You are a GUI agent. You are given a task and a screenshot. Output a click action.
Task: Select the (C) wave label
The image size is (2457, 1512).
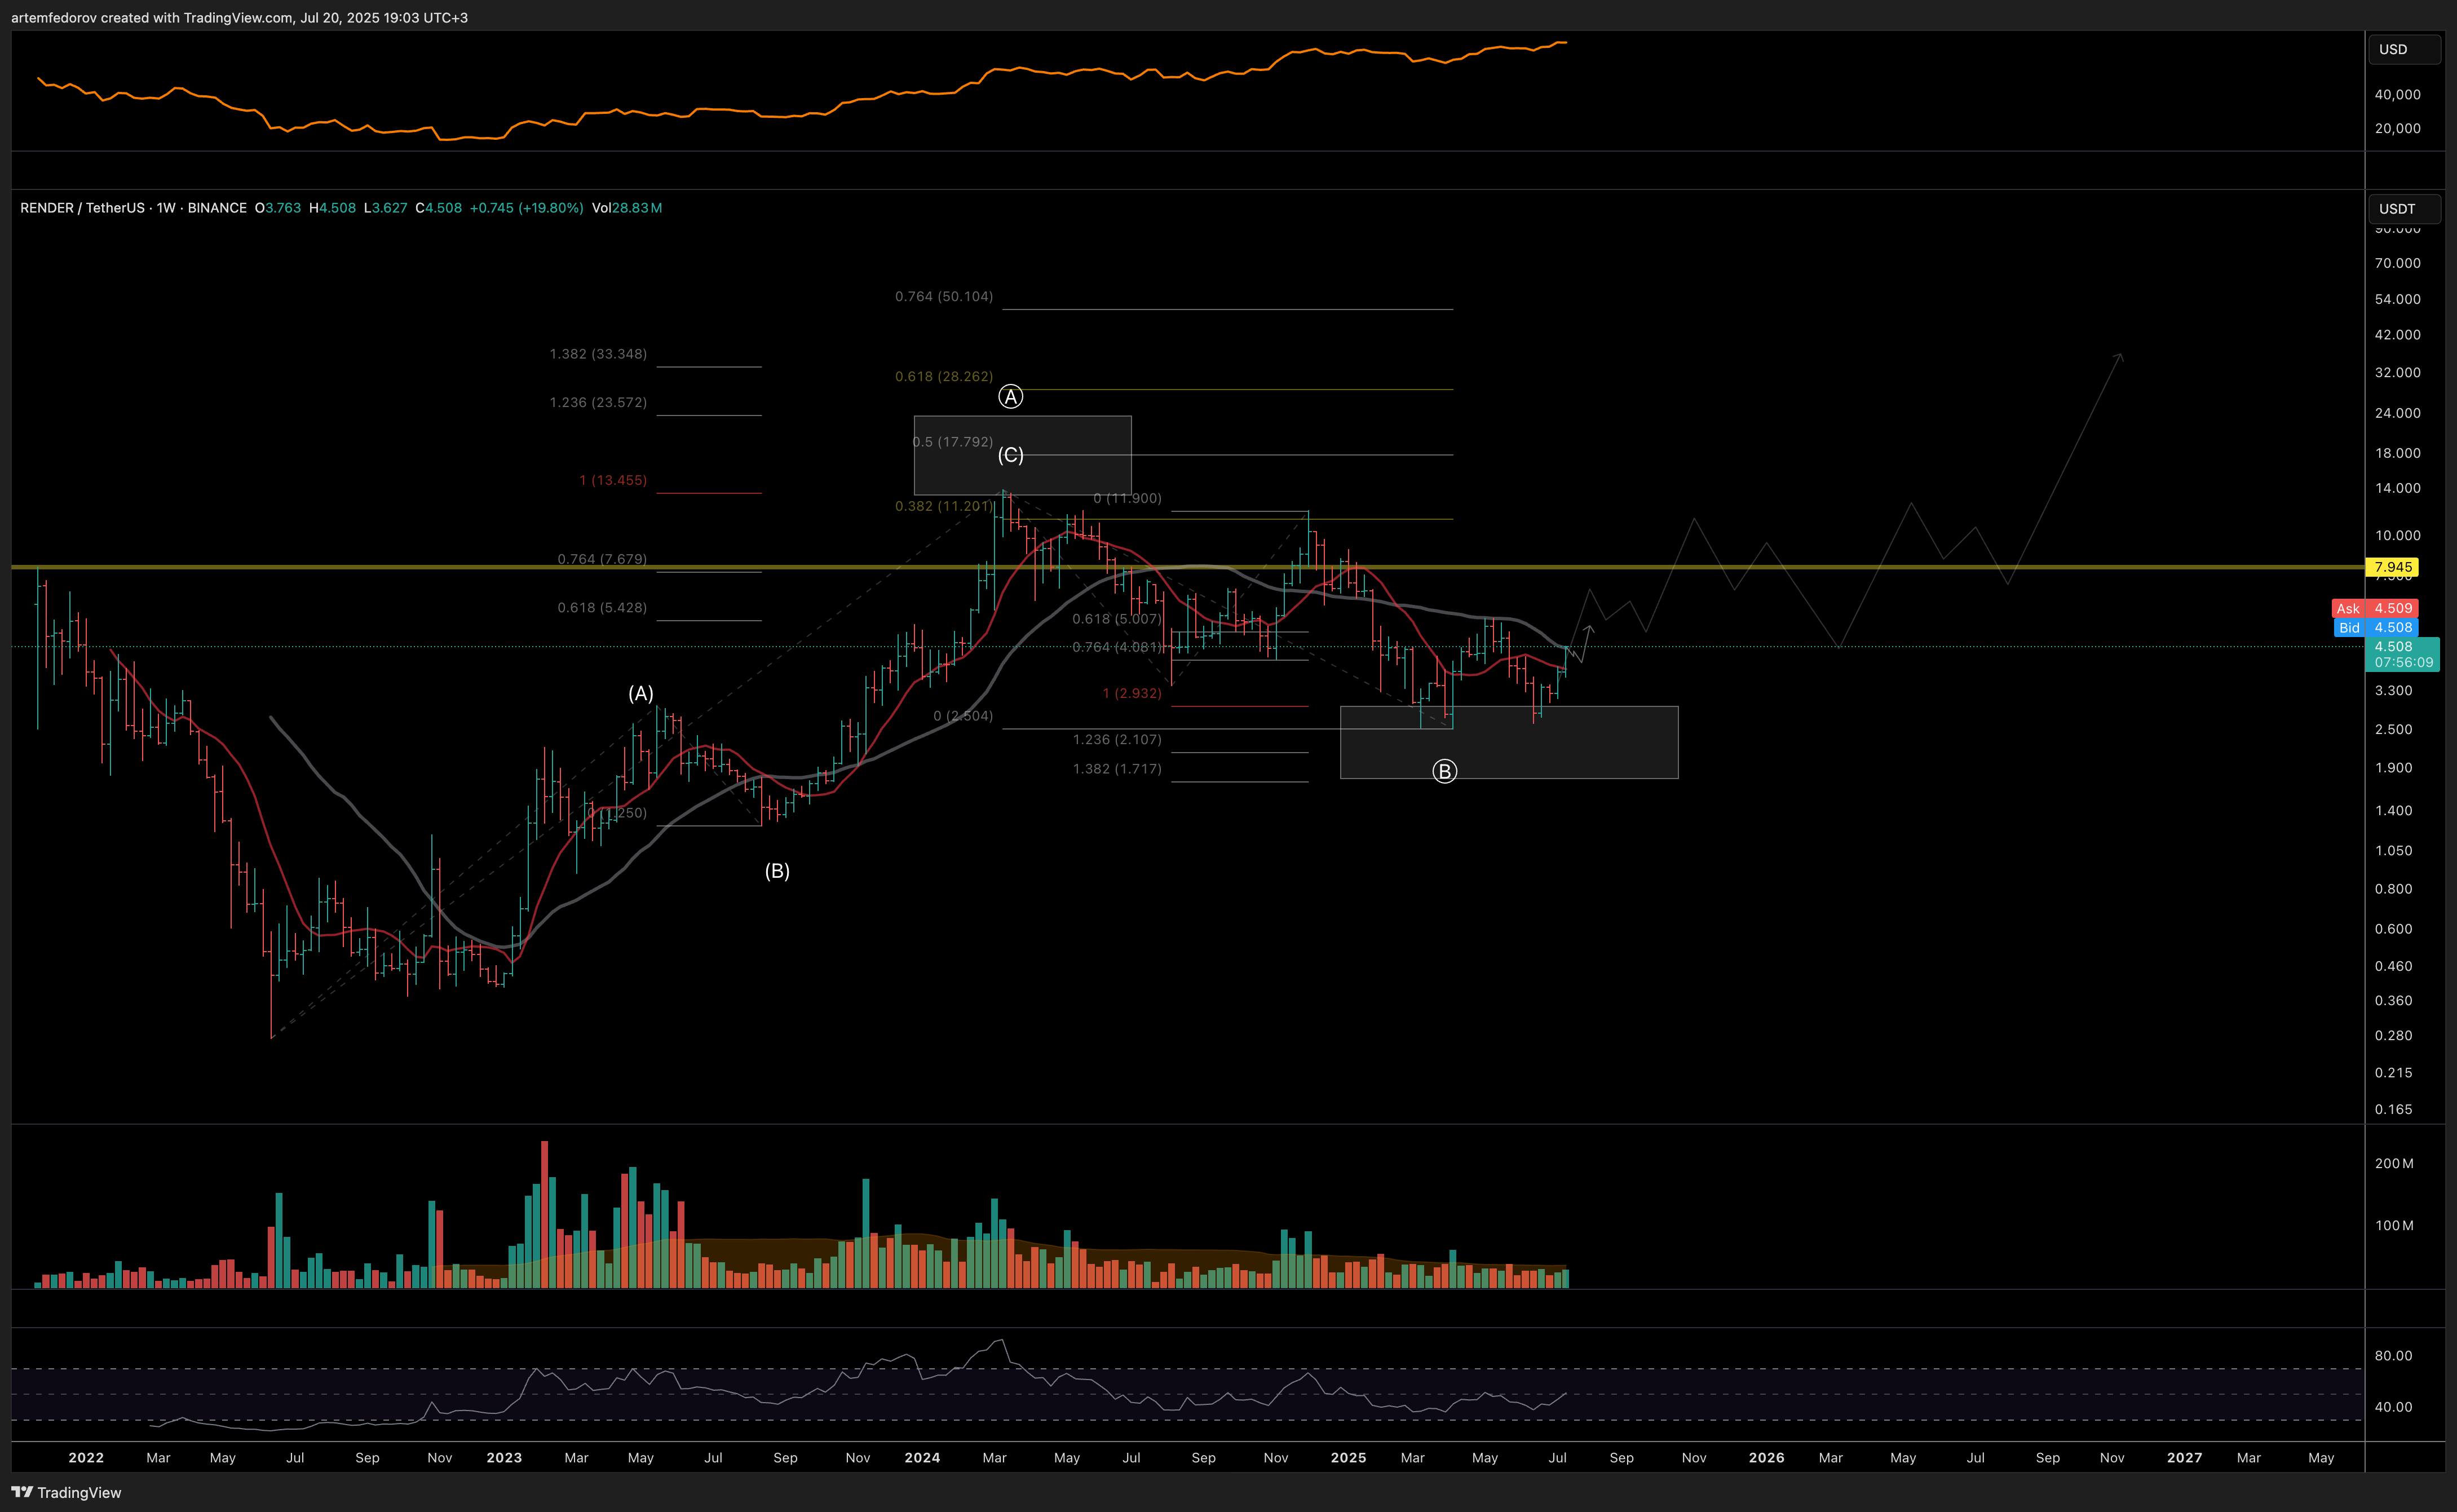point(1011,455)
